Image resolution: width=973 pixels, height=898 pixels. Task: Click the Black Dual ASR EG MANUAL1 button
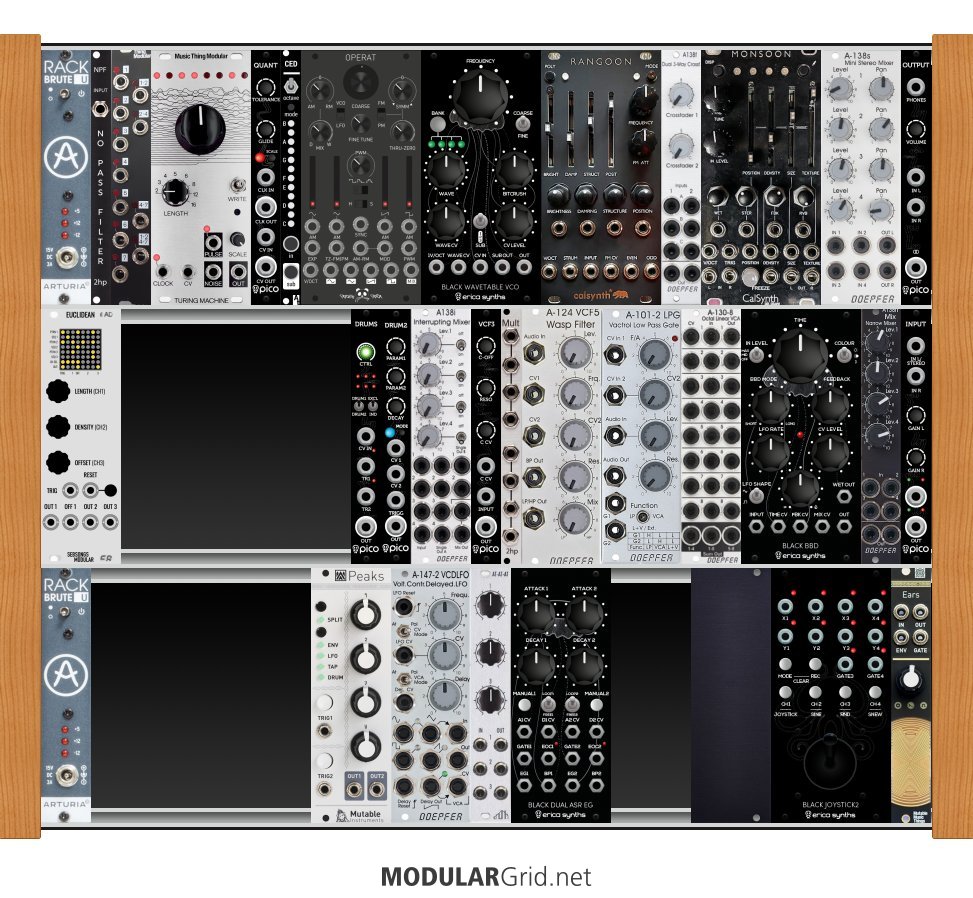[x=524, y=705]
